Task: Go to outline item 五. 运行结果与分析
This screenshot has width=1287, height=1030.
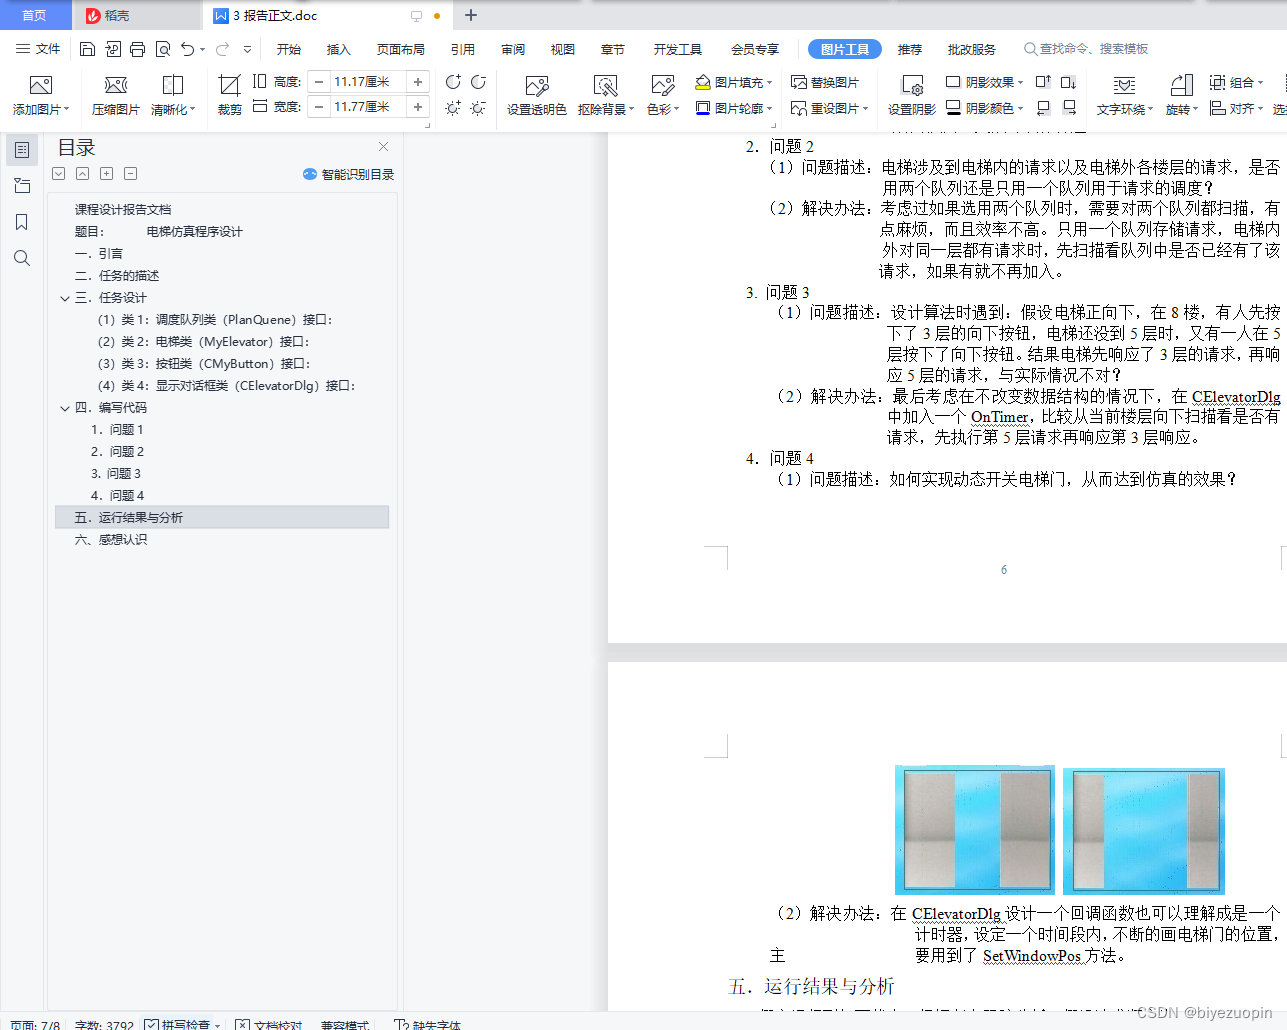Action: coord(222,517)
